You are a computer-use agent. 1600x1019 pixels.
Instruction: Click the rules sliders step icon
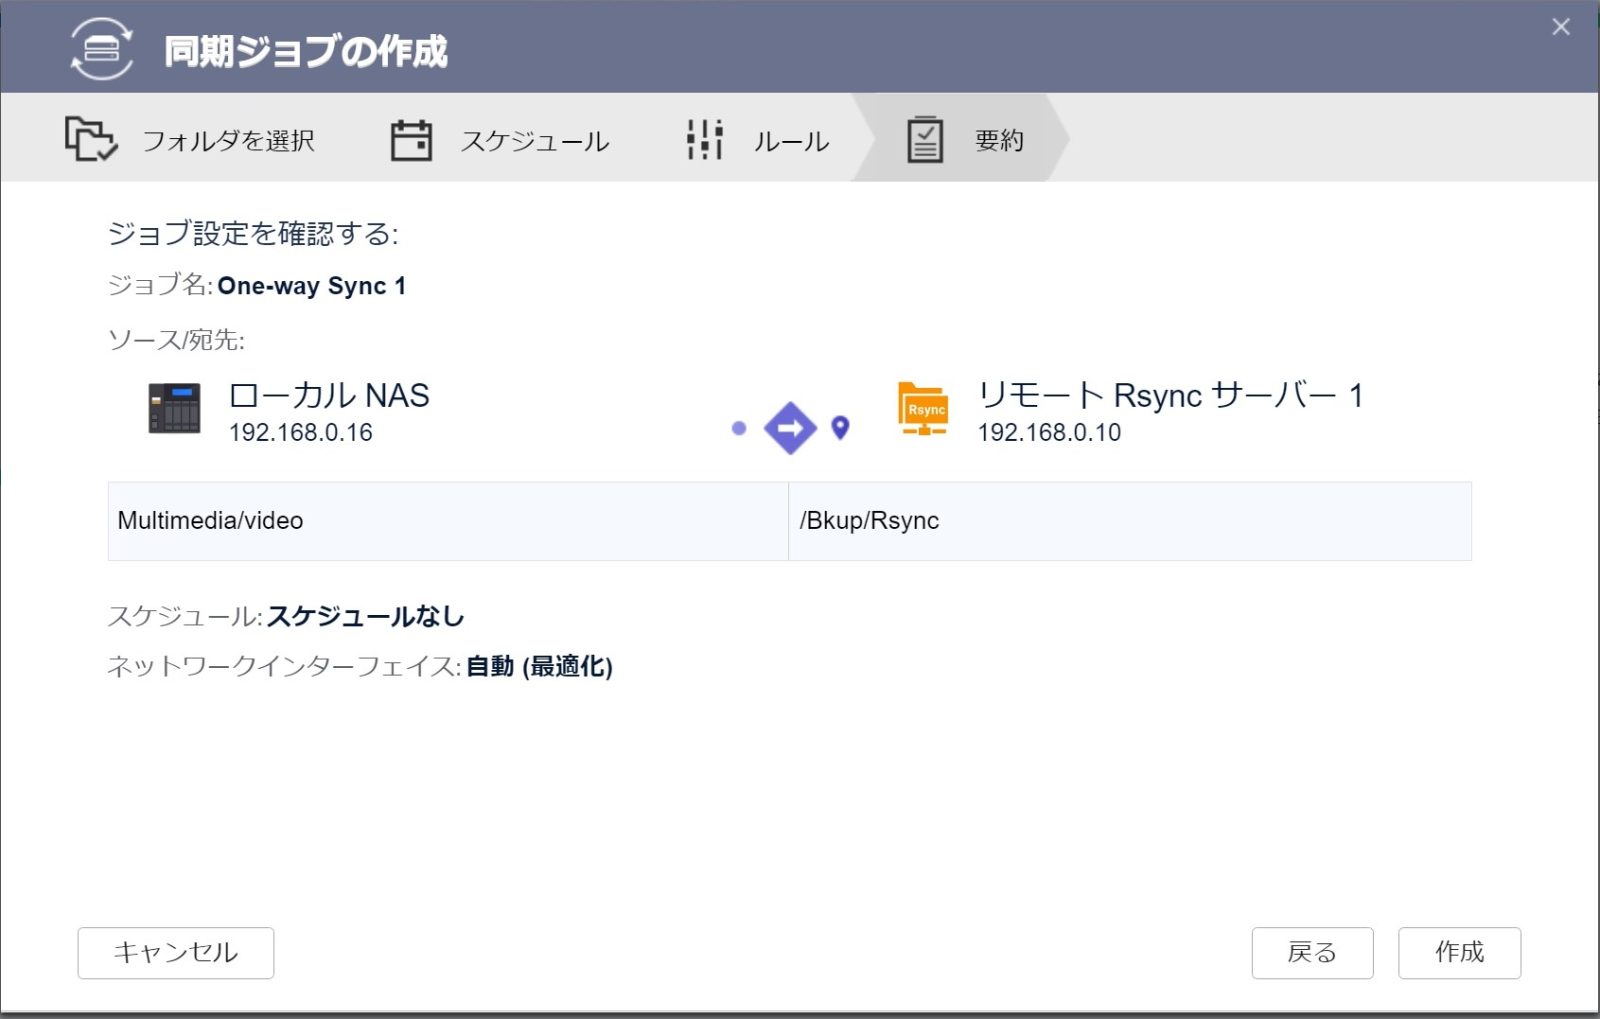(x=705, y=140)
